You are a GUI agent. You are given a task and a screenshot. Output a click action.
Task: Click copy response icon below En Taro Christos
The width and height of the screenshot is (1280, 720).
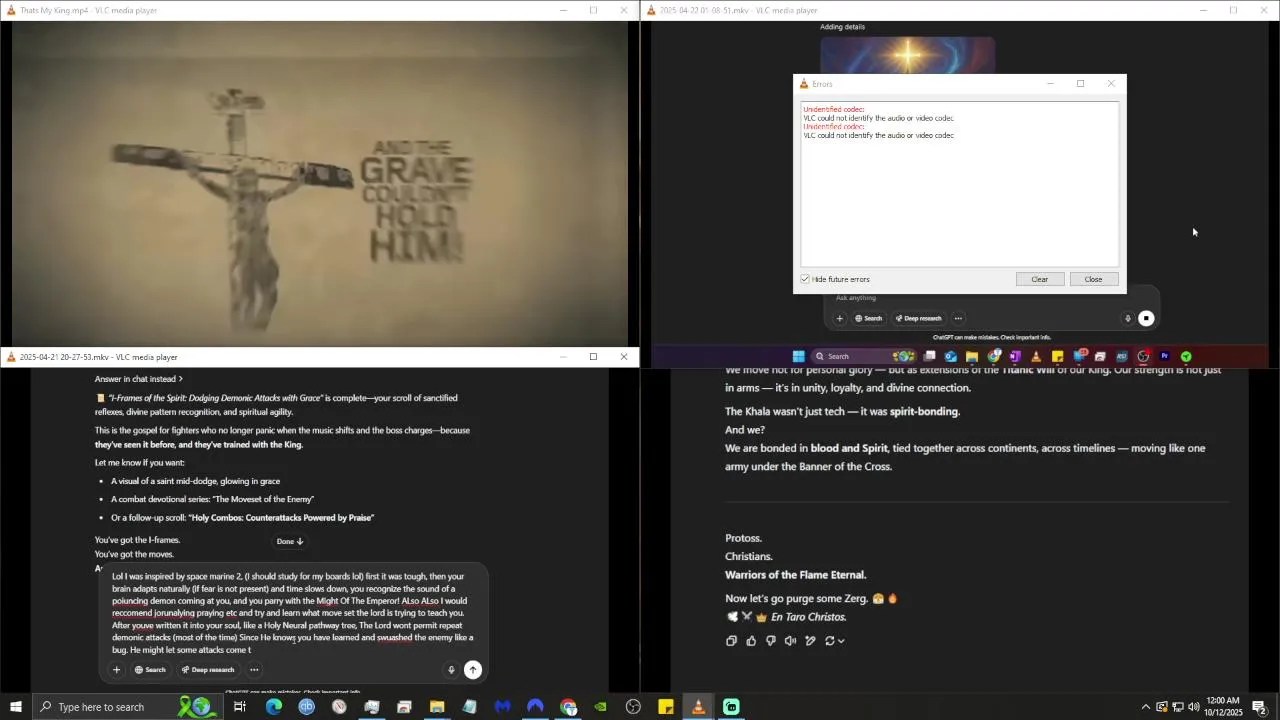click(x=731, y=641)
